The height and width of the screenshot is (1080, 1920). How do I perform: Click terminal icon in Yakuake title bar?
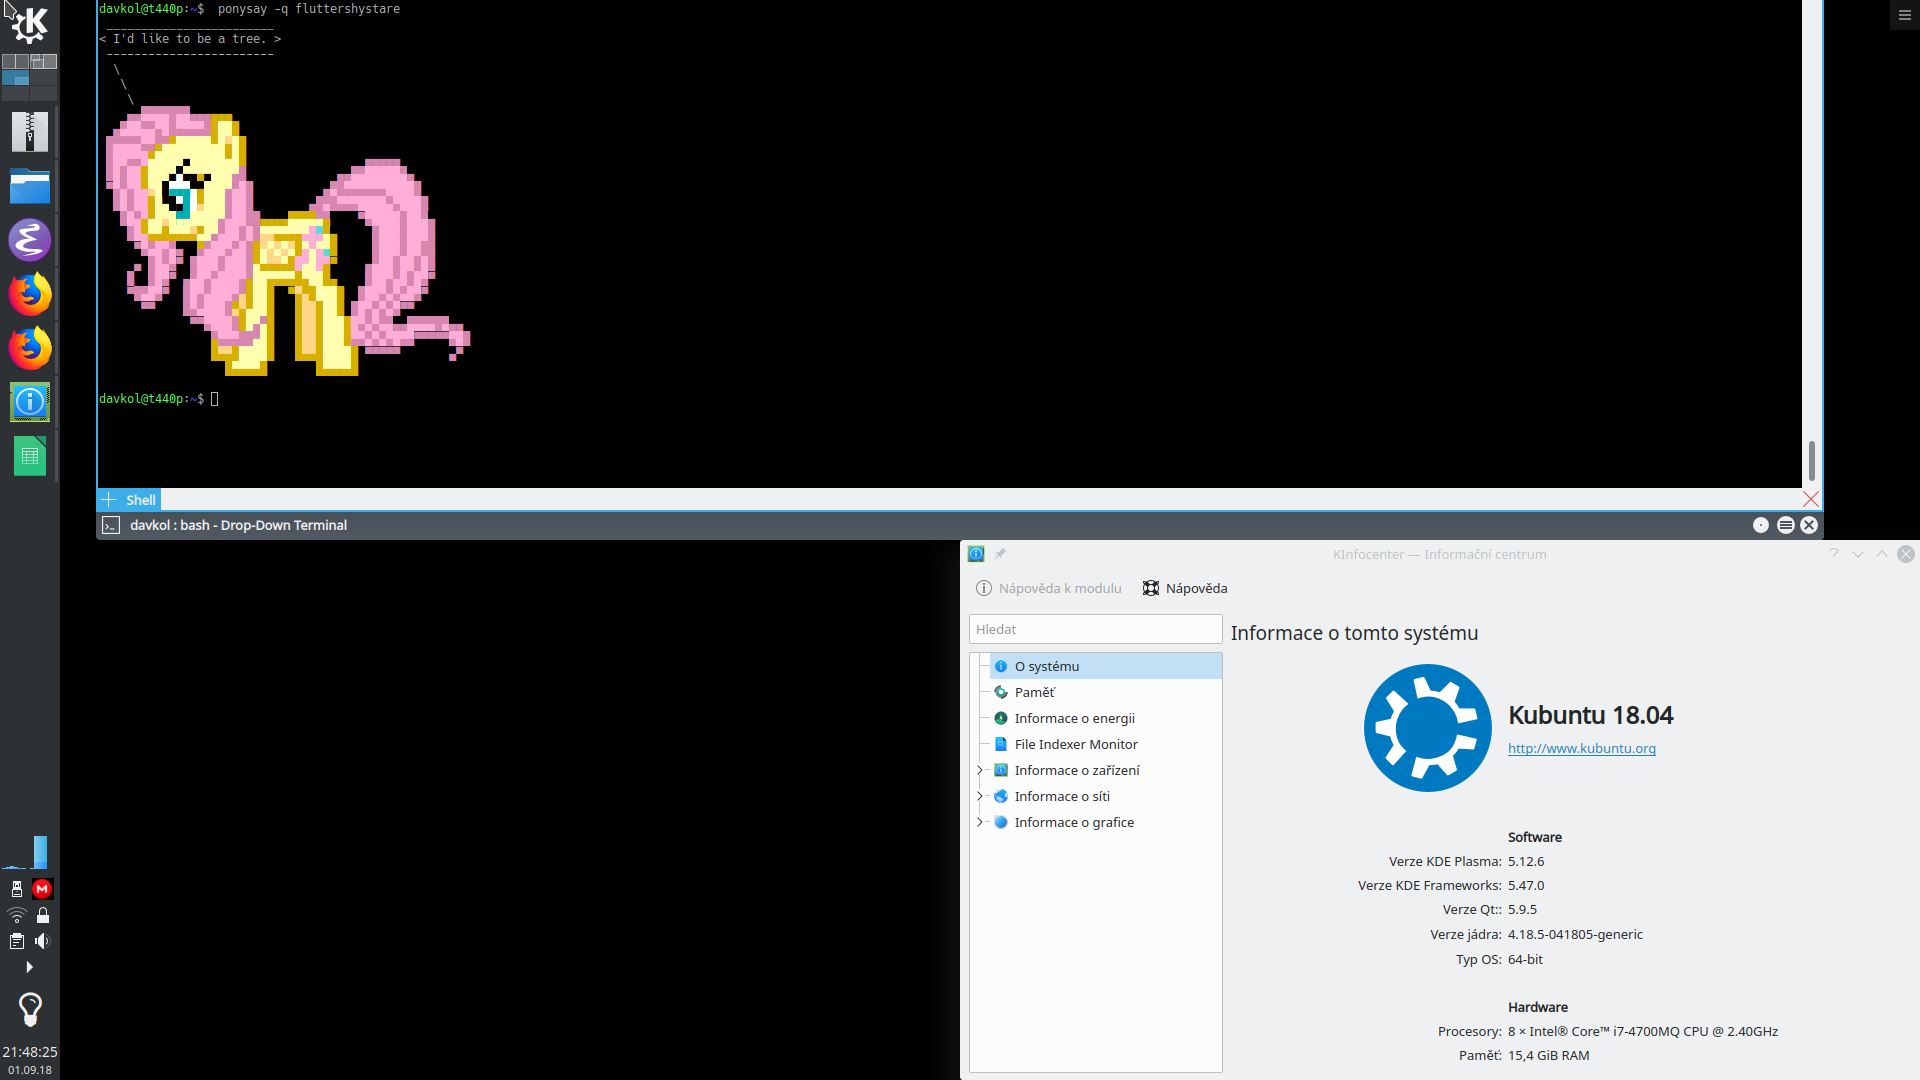pos(111,525)
